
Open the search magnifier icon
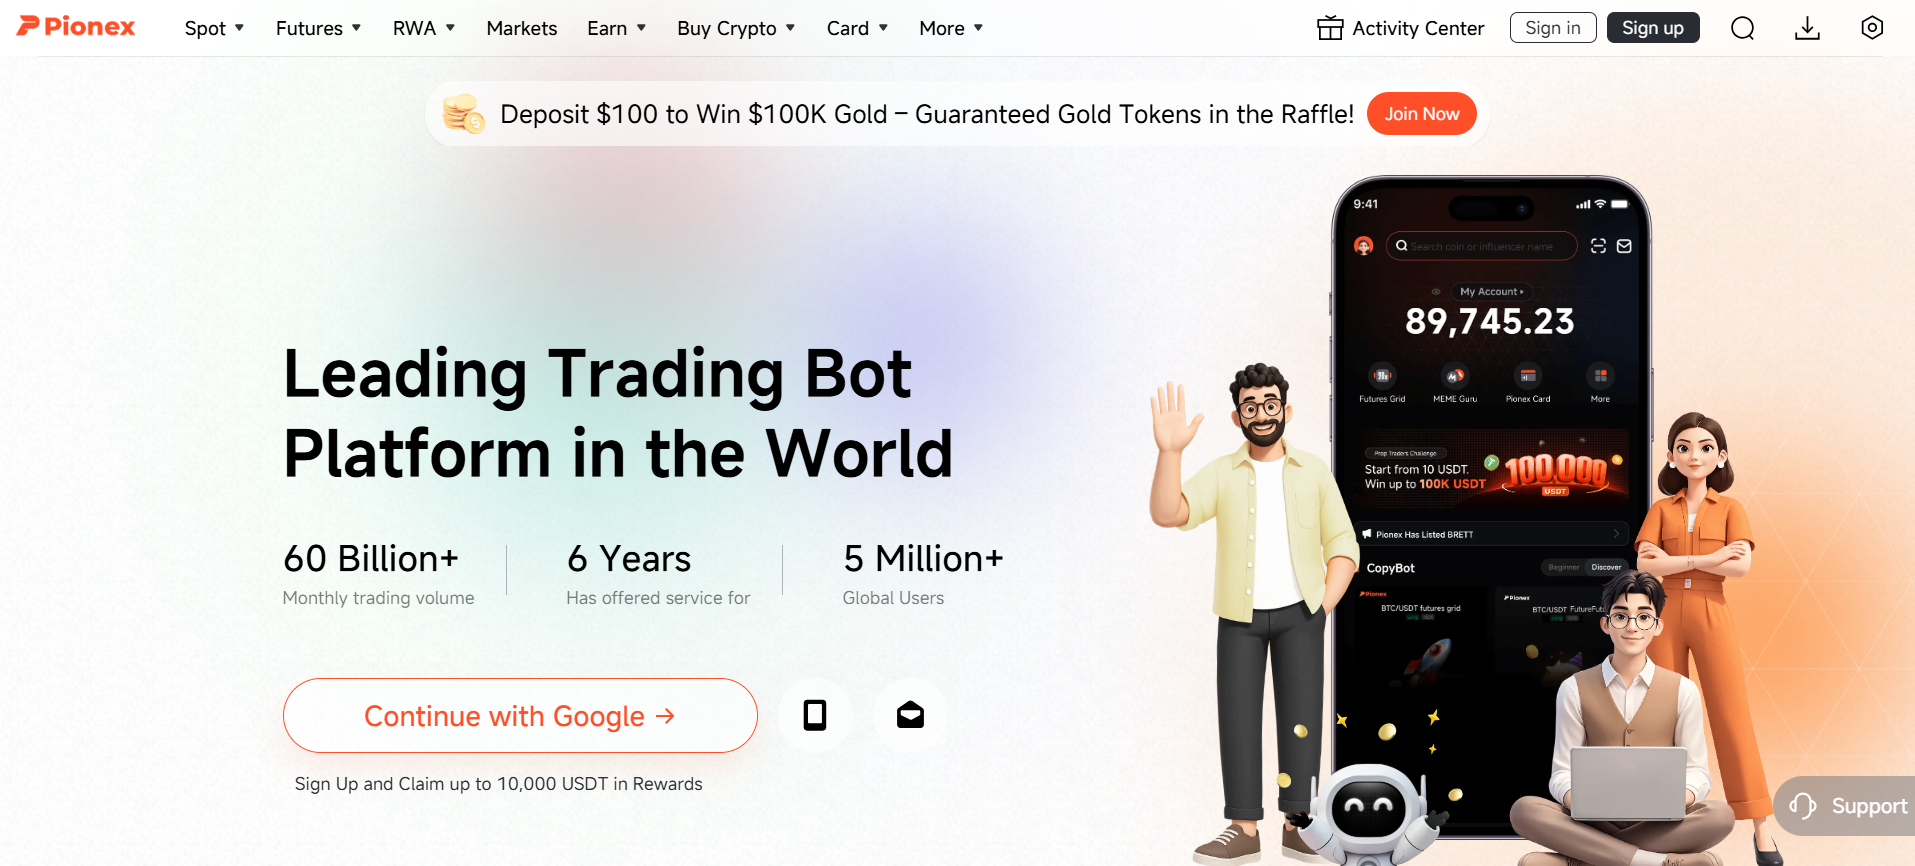pyautogui.click(x=1742, y=28)
